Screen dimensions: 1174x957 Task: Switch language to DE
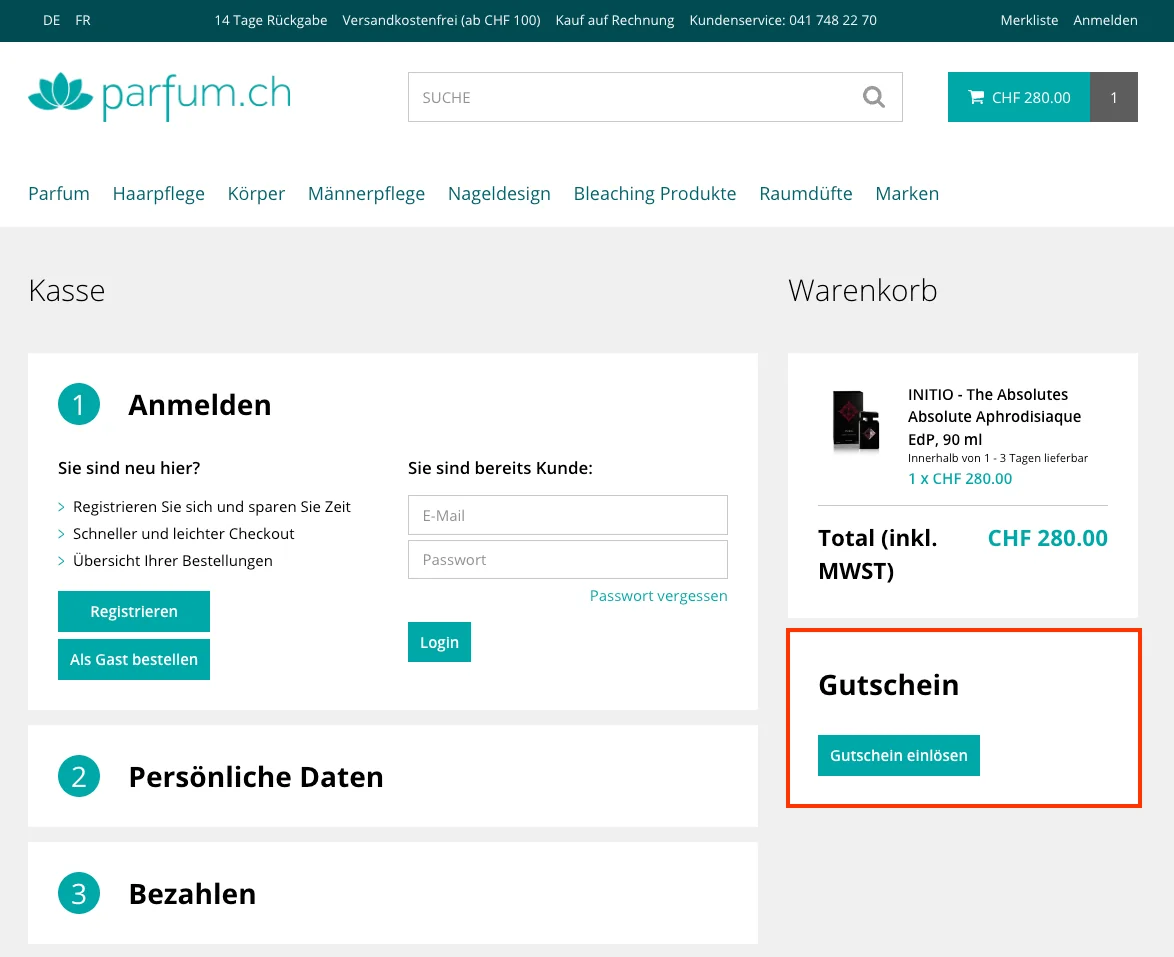tap(51, 20)
